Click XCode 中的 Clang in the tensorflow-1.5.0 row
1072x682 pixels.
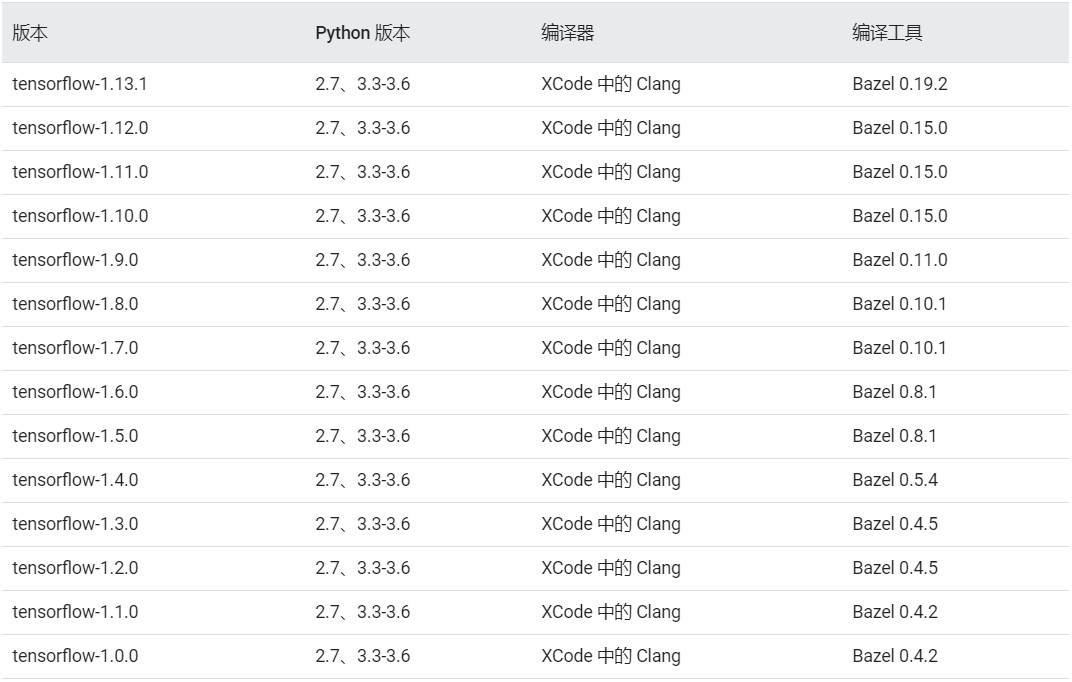click(610, 436)
